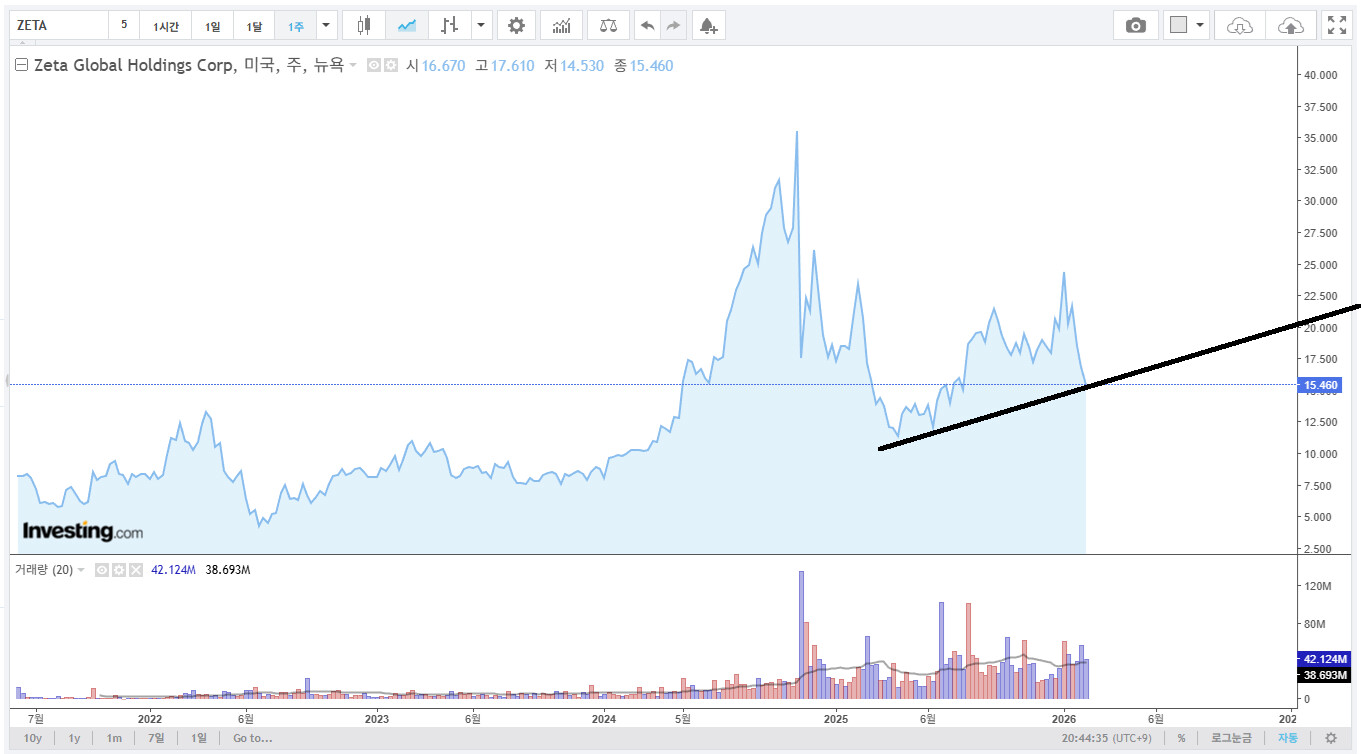Viewport: 1361px width, 754px height.
Task: Select 1주 interval
Action: pyautogui.click(x=296, y=26)
